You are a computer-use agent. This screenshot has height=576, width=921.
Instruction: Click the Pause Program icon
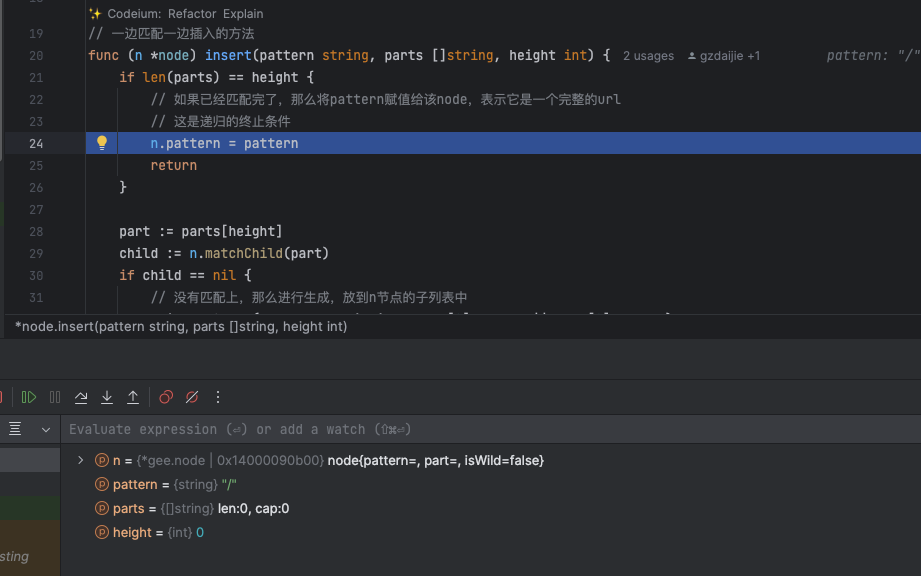(x=55, y=397)
